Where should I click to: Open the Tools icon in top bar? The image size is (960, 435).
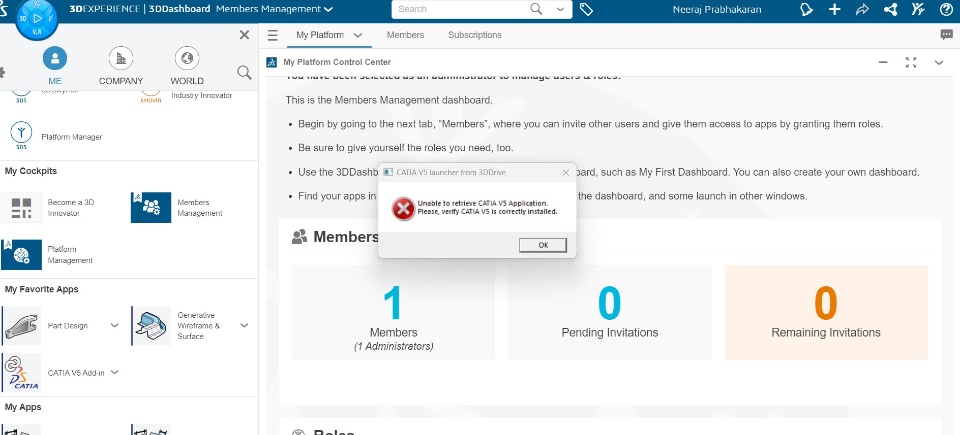pos(918,9)
